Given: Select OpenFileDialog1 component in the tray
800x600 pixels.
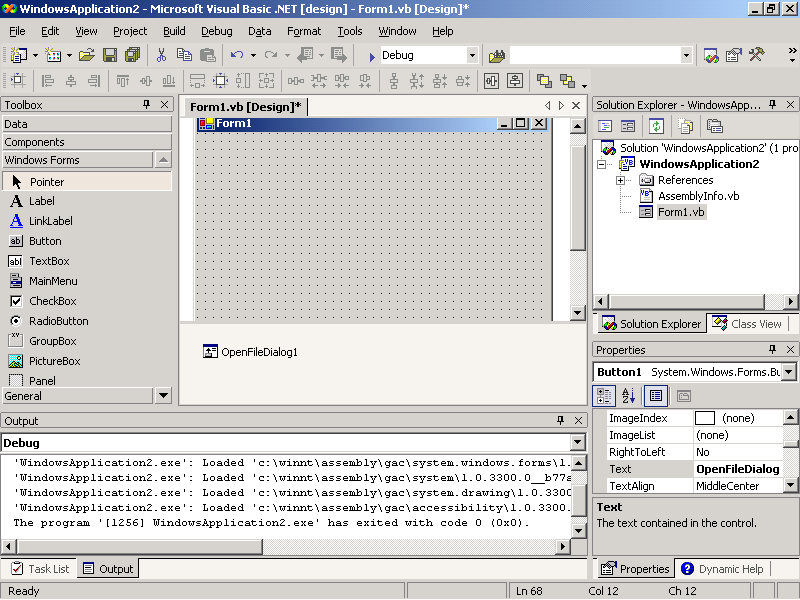Looking at the screenshot, I should tap(250, 352).
